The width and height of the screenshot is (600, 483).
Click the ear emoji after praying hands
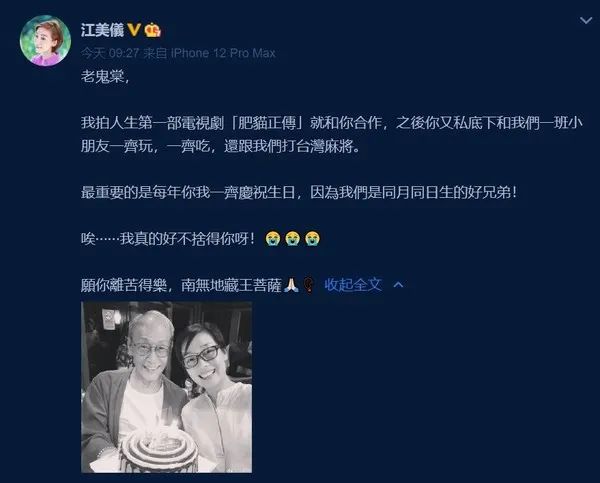309,285
